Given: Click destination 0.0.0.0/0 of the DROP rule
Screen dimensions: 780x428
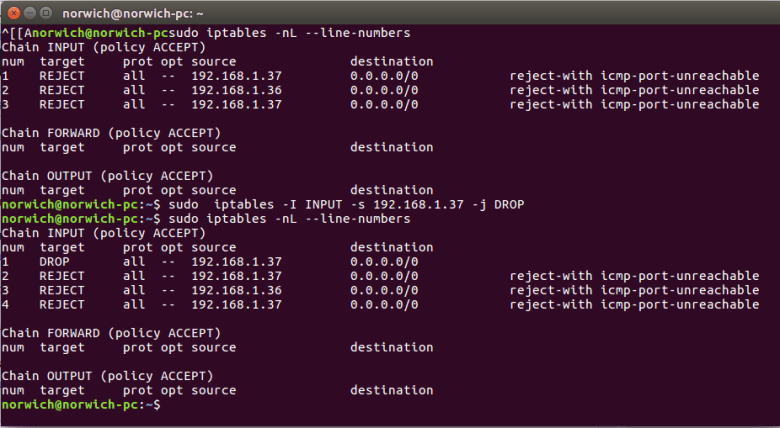Looking at the screenshot, I should [x=384, y=262].
